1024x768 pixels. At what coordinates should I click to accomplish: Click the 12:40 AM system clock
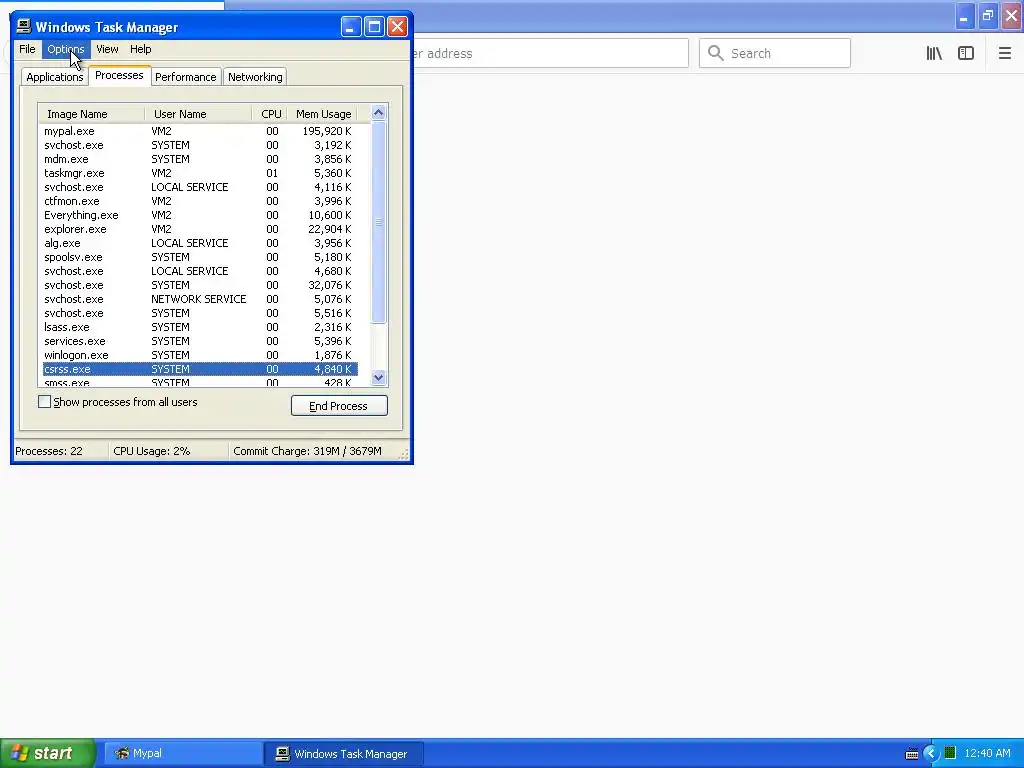click(987, 753)
